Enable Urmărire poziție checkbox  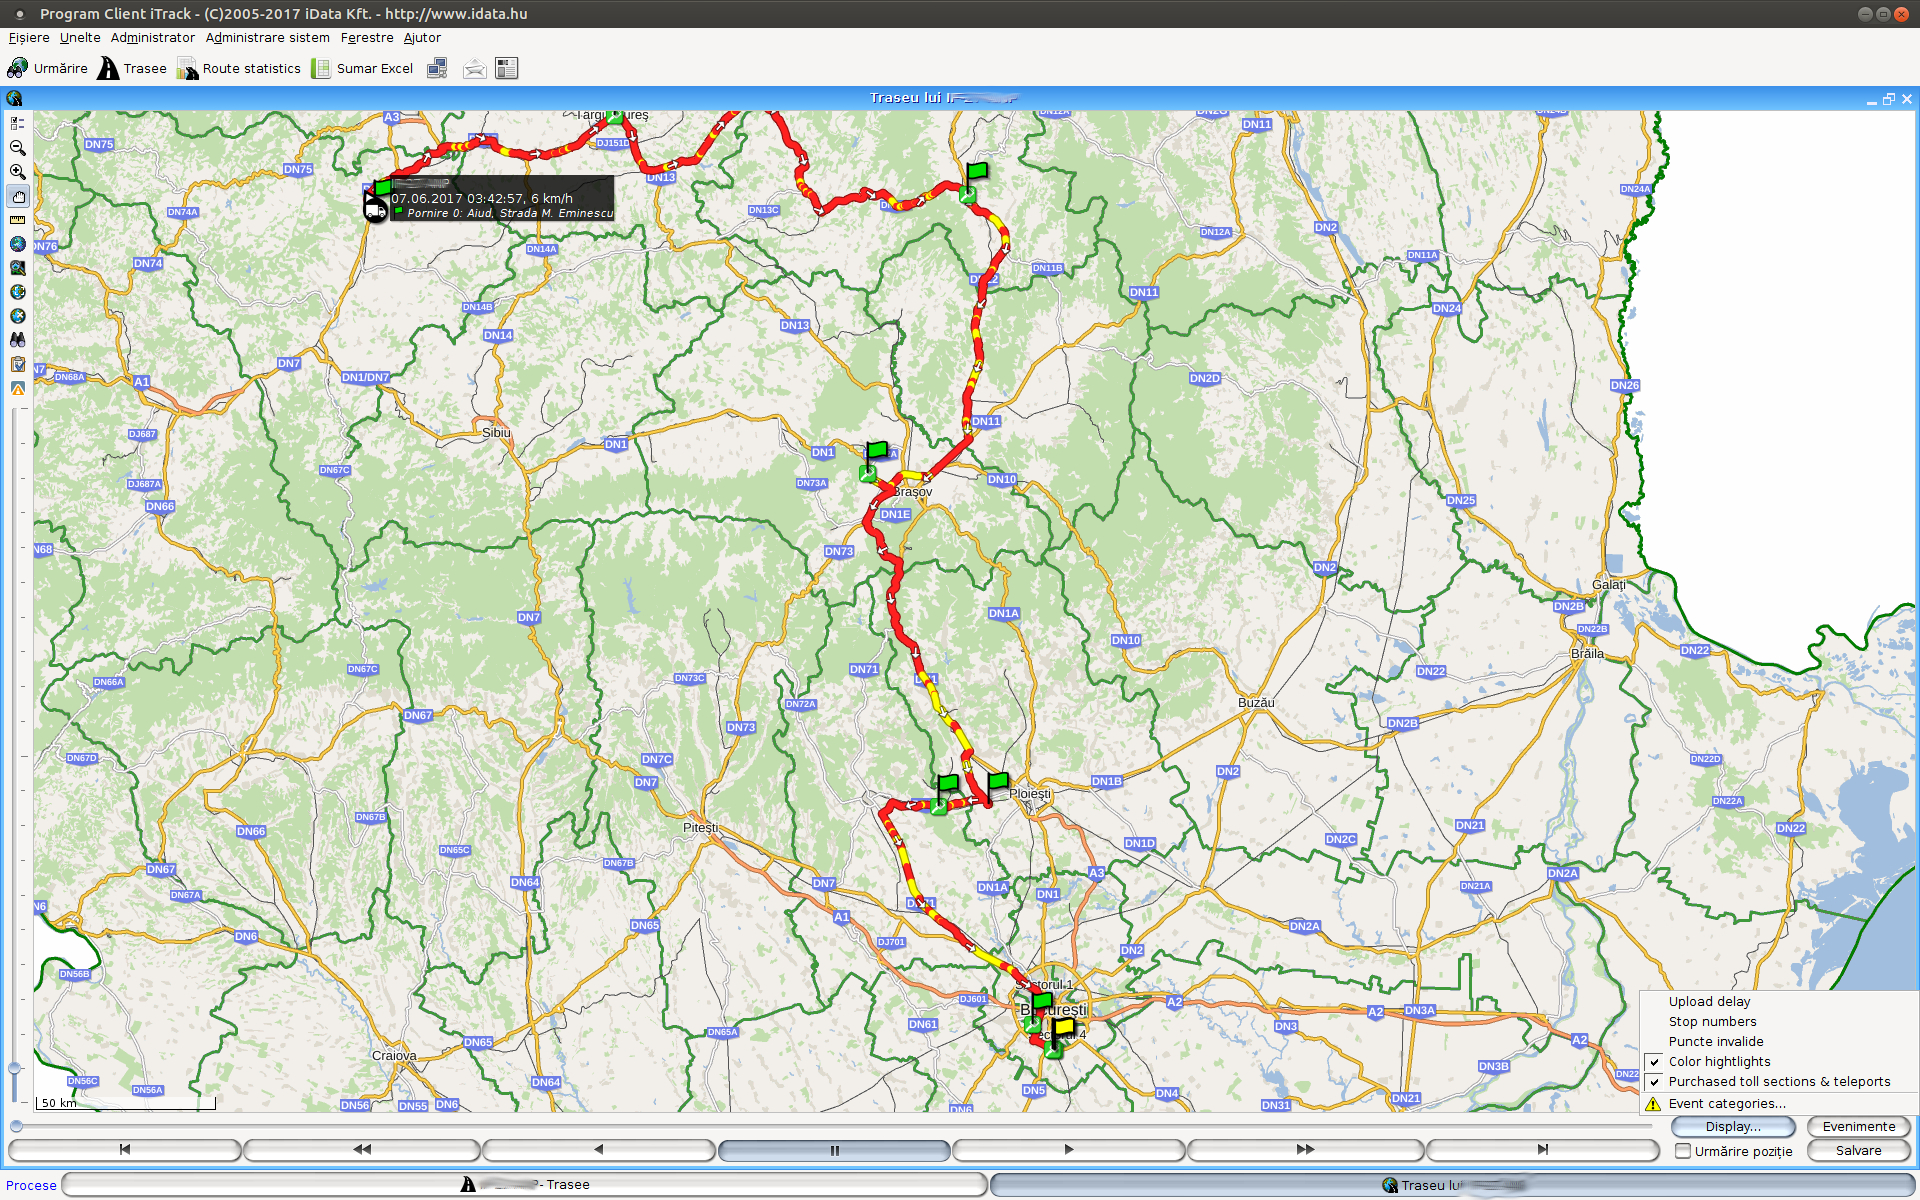click(x=1683, y=1151)
